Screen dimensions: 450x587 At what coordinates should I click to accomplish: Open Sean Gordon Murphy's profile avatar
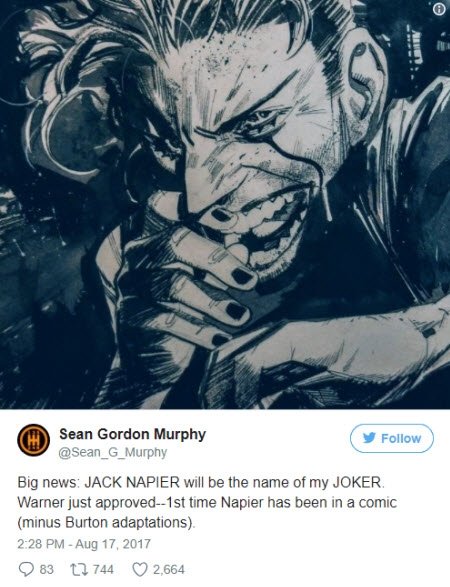tap(33, 440)
